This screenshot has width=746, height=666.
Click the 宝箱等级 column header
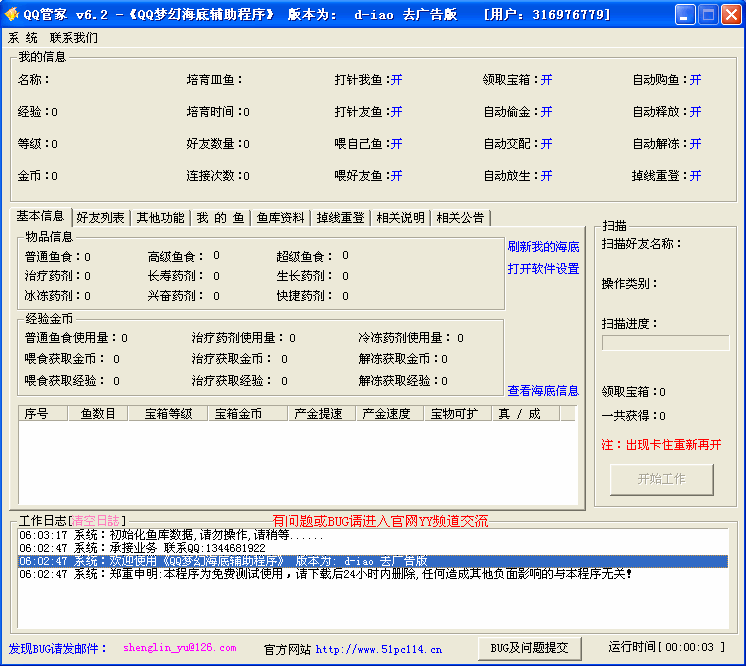tap(168, 414)
